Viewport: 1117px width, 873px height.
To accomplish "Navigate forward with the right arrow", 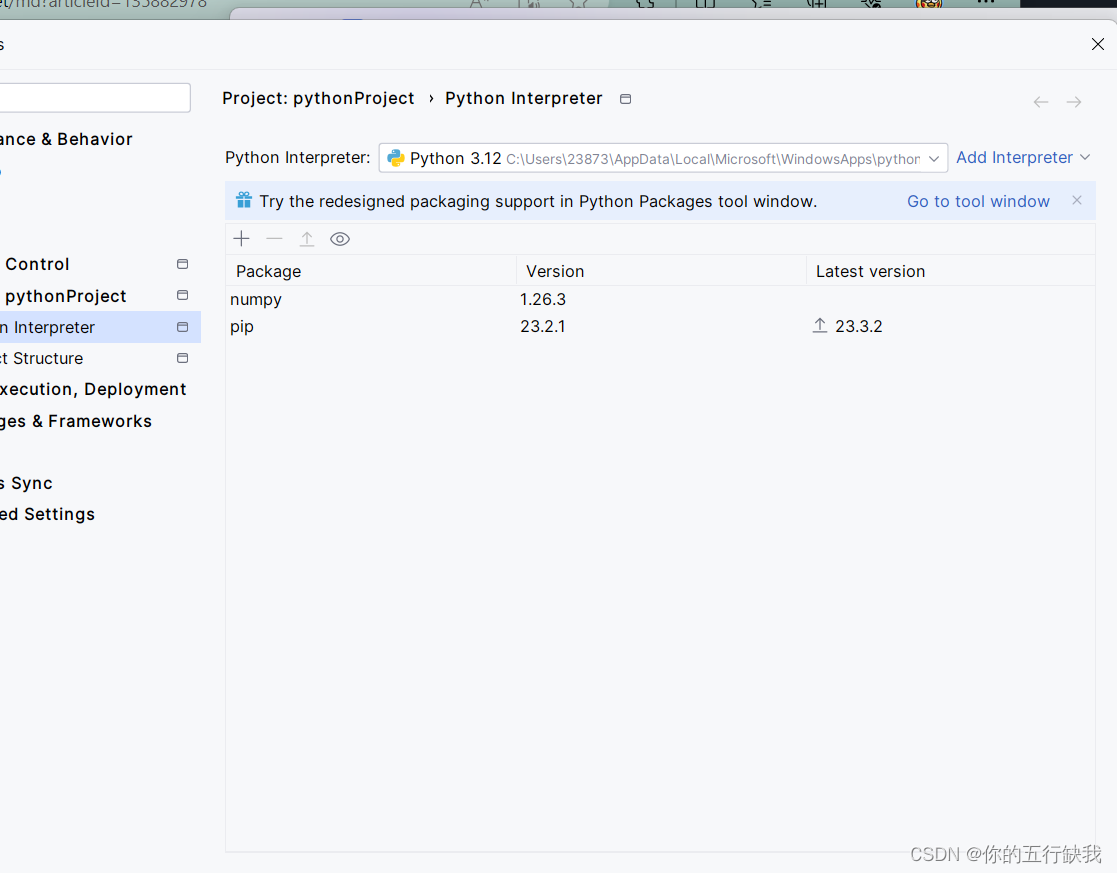I will coord(1074,102).
